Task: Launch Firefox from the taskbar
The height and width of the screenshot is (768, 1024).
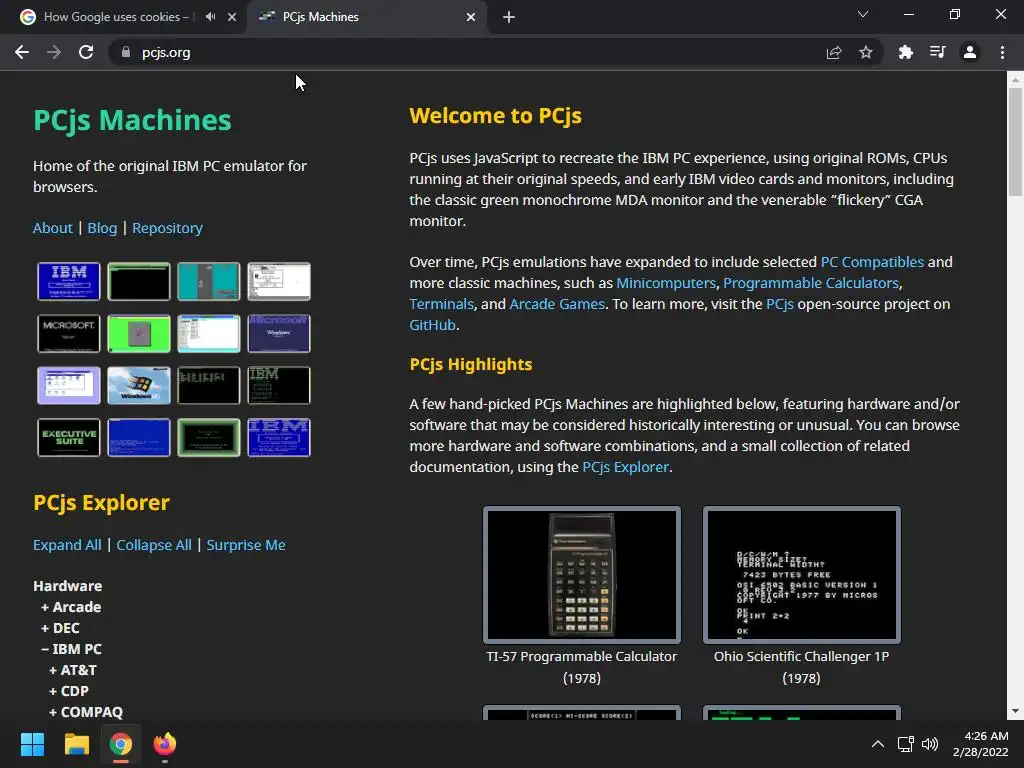Action: [165, 744]
